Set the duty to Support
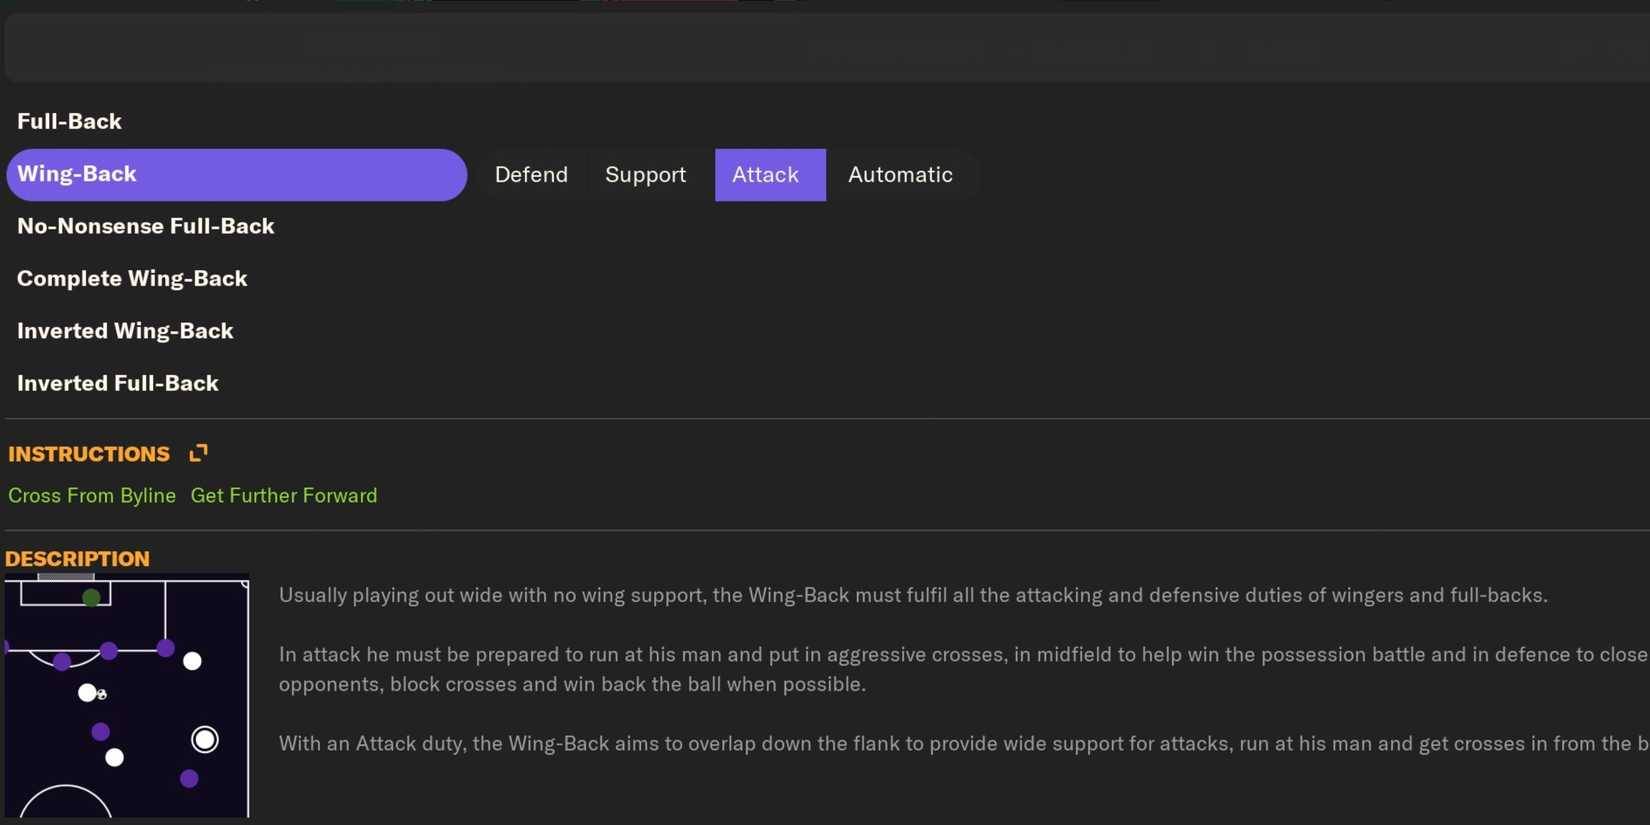Screen dimensions: 1650x825 click(645, 174)
